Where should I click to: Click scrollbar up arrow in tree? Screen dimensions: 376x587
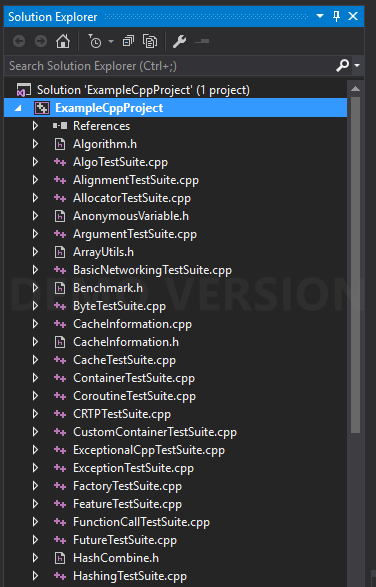click(355, 89)
